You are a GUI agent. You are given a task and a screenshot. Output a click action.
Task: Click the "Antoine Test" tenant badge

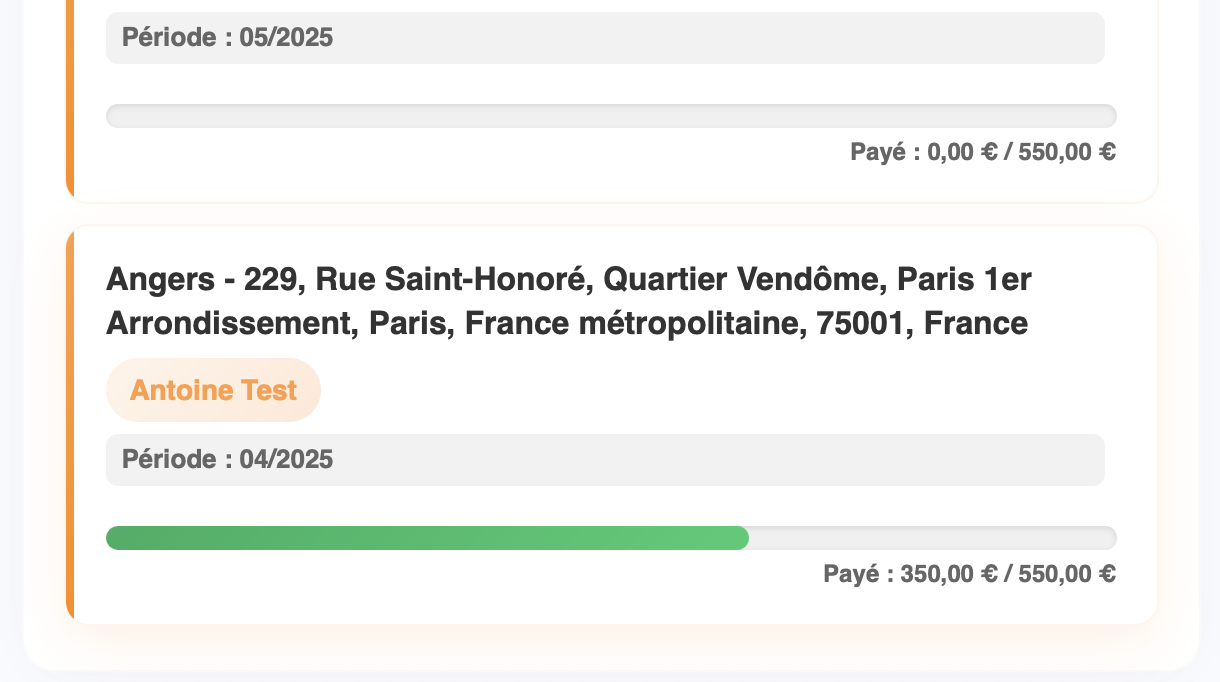213,390
